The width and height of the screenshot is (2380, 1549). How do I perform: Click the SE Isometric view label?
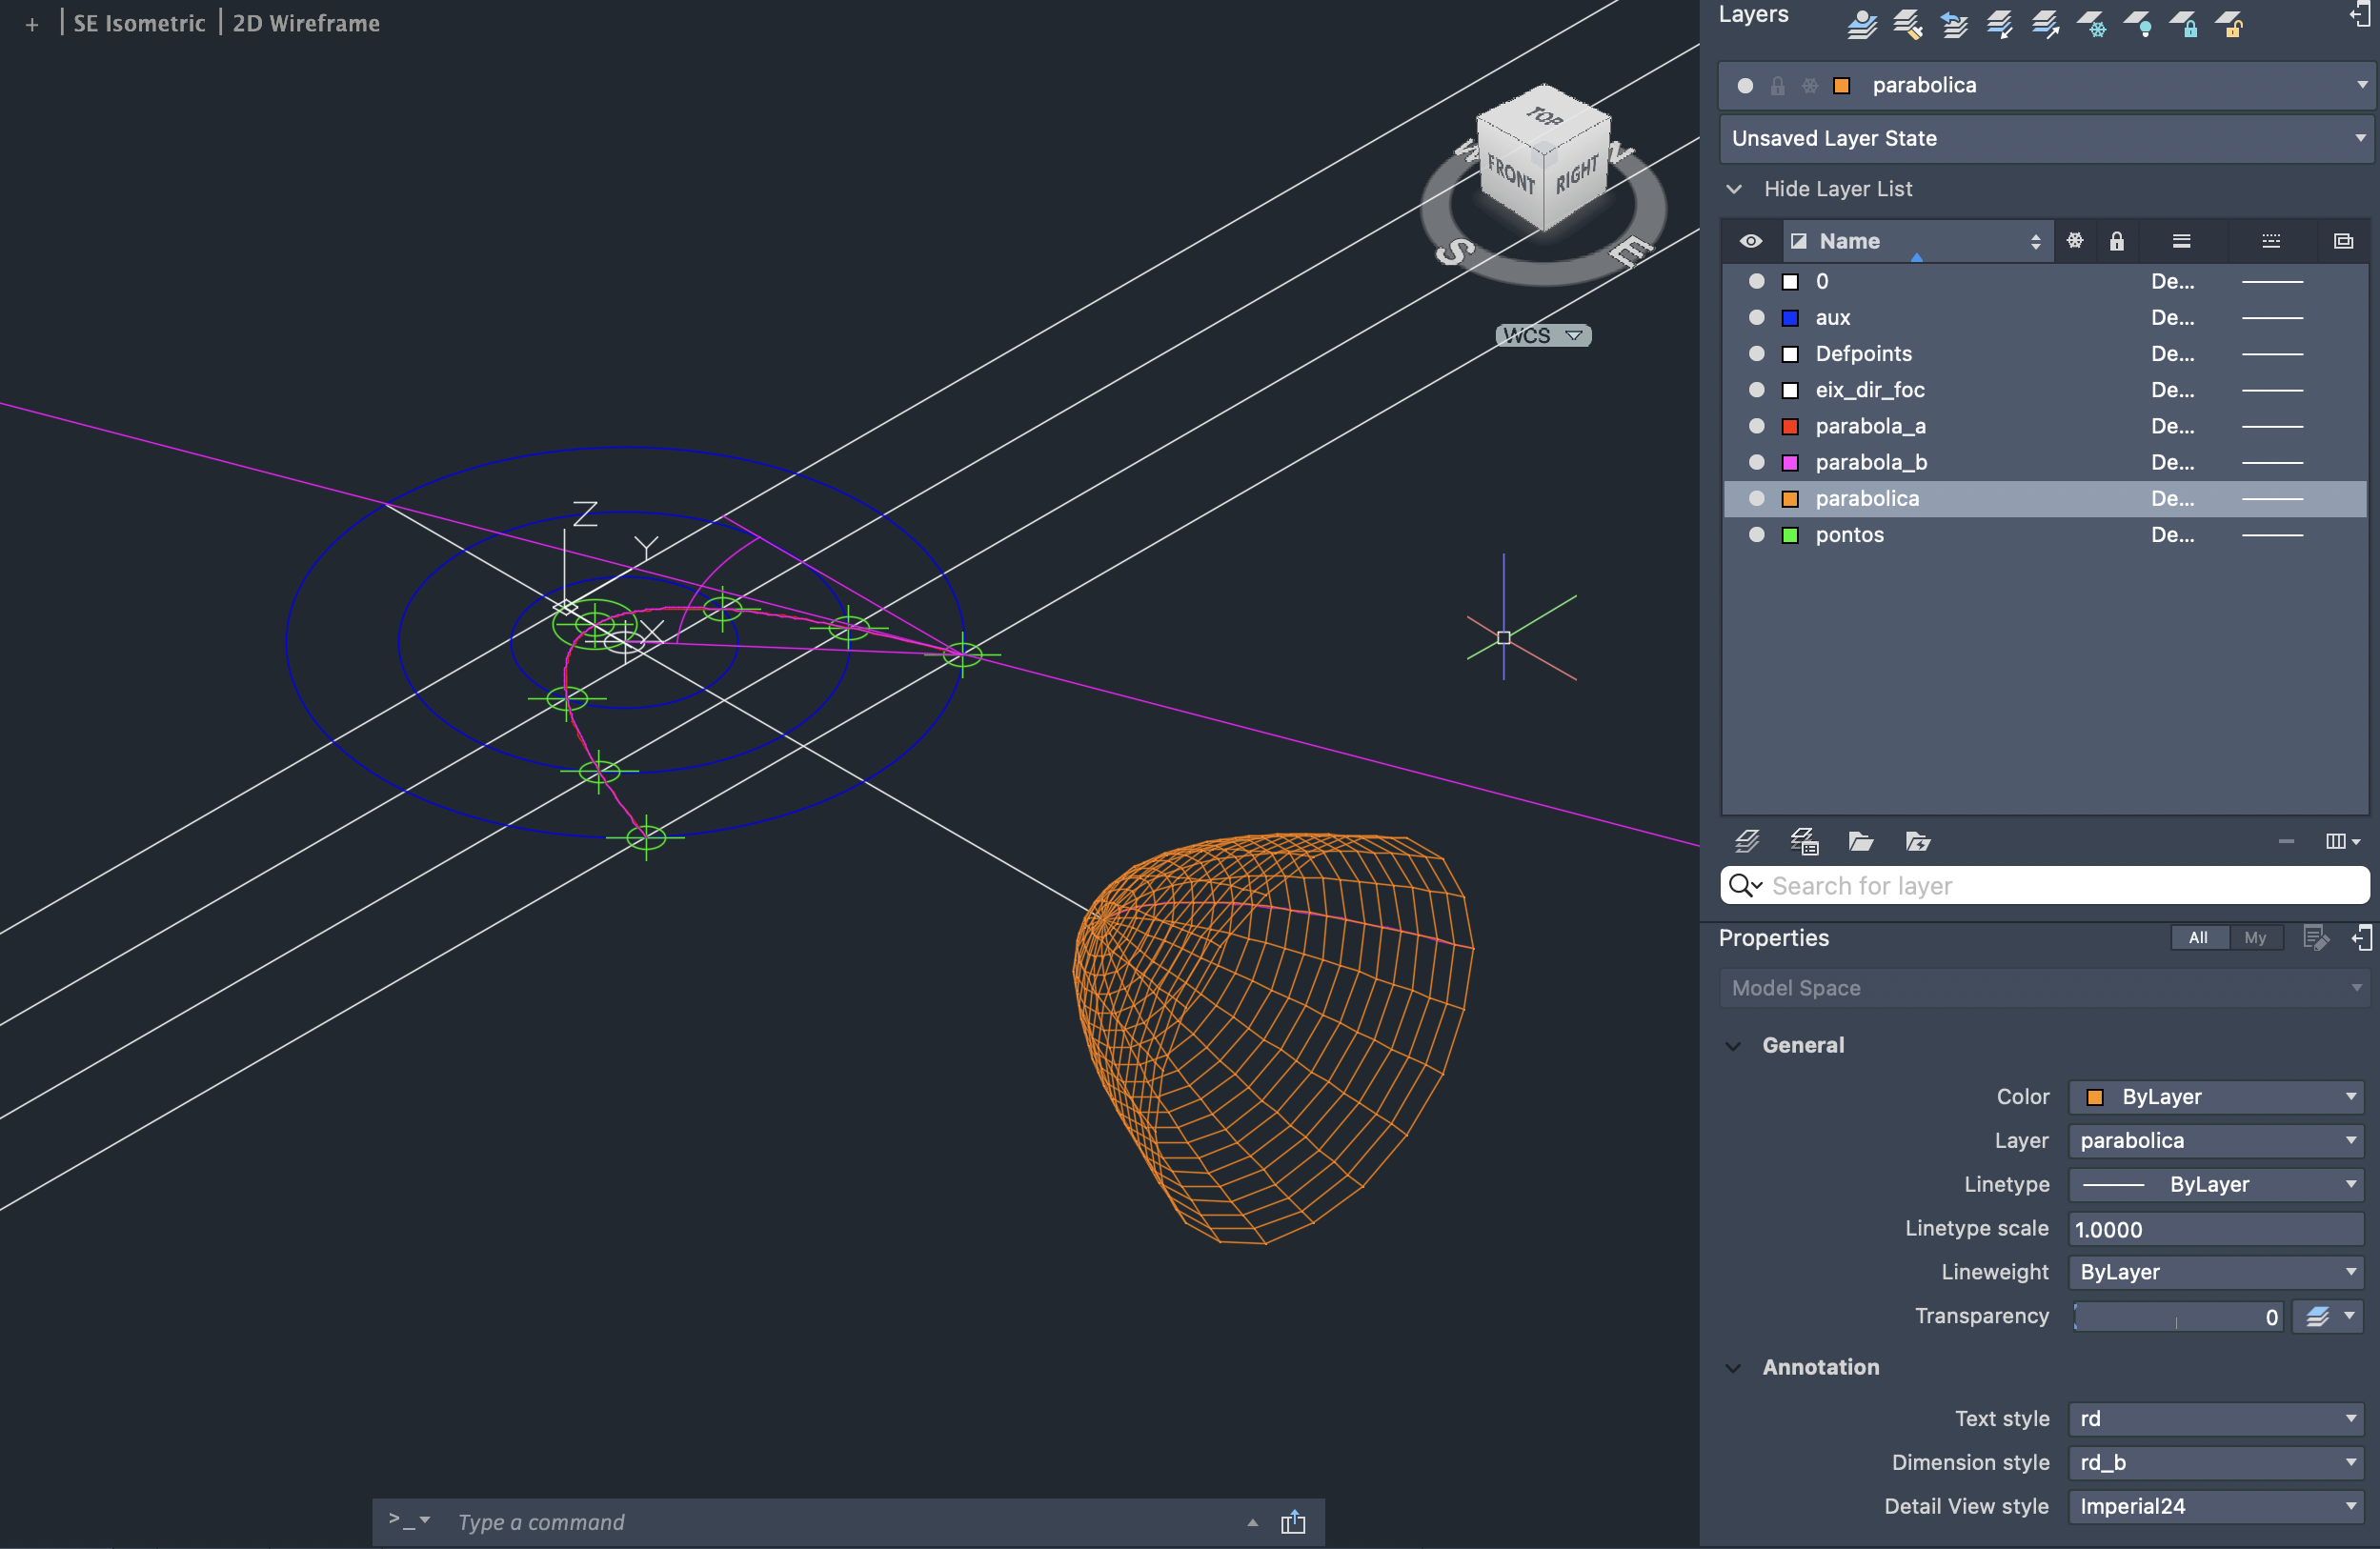139,23
